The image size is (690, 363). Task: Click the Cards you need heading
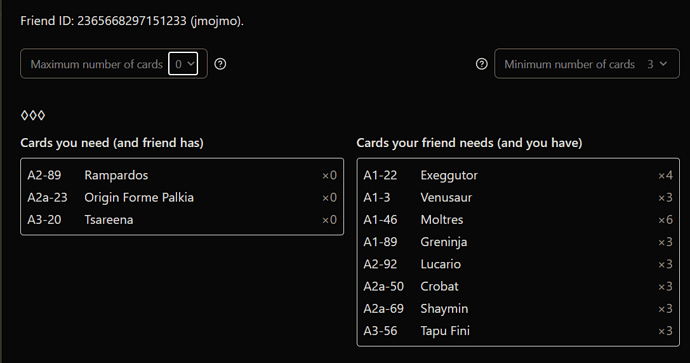112,143
